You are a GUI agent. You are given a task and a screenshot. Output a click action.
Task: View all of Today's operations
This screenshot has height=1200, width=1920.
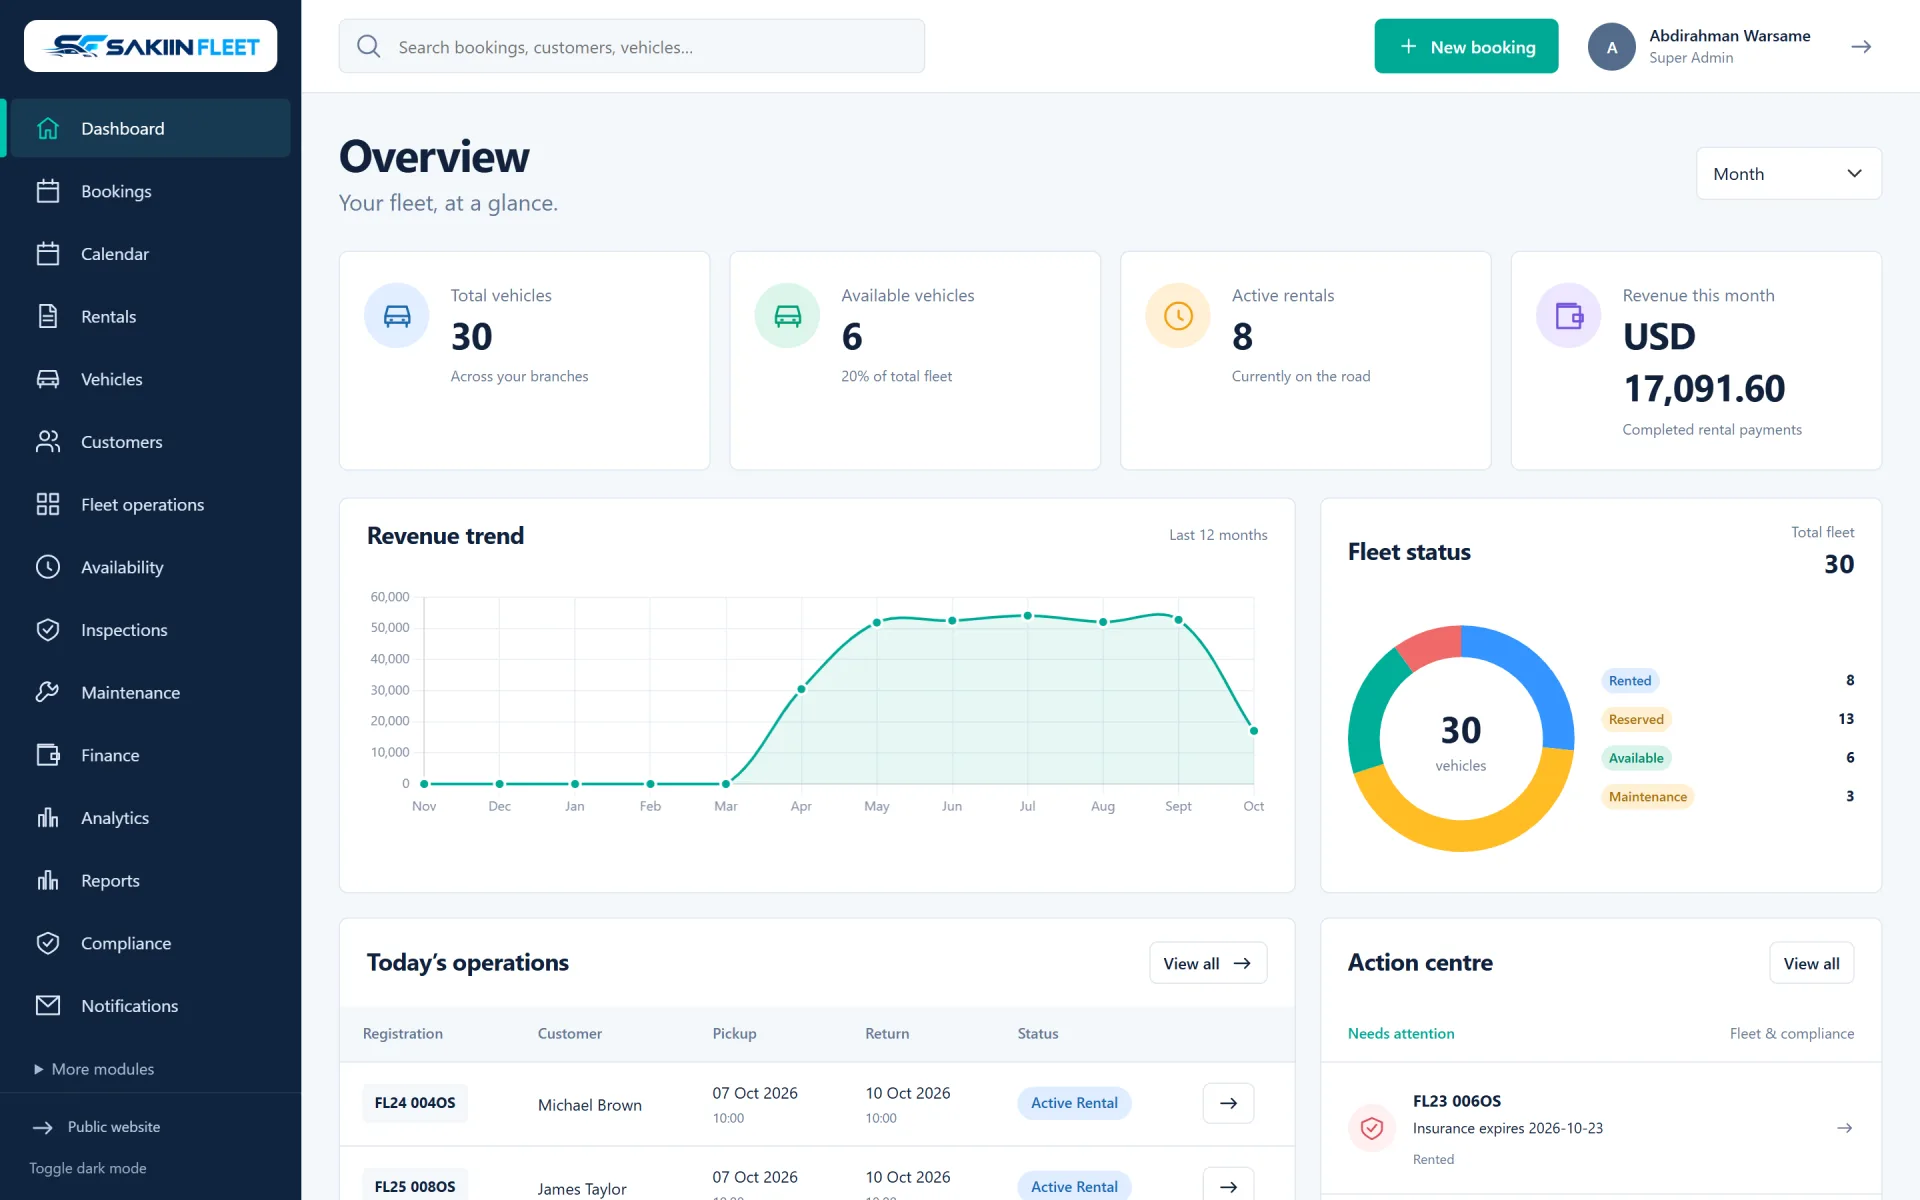coord(1208,963)
